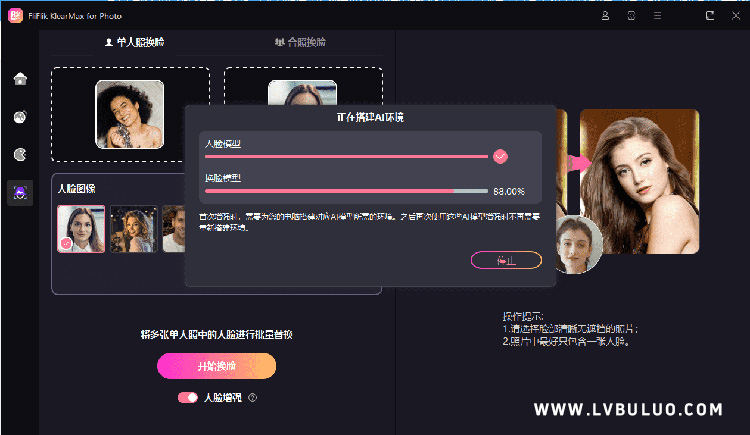This screenshot has height=435, width=750.
Task: Click the pink-orange 开始换脸 button
Action: click(217, 366)
